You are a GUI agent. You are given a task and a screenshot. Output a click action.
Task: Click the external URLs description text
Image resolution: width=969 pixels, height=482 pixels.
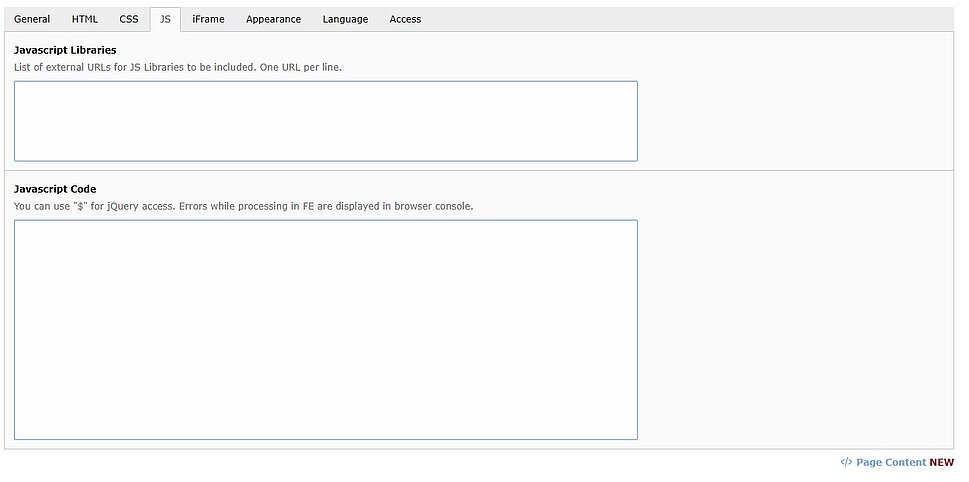[178, 67]
